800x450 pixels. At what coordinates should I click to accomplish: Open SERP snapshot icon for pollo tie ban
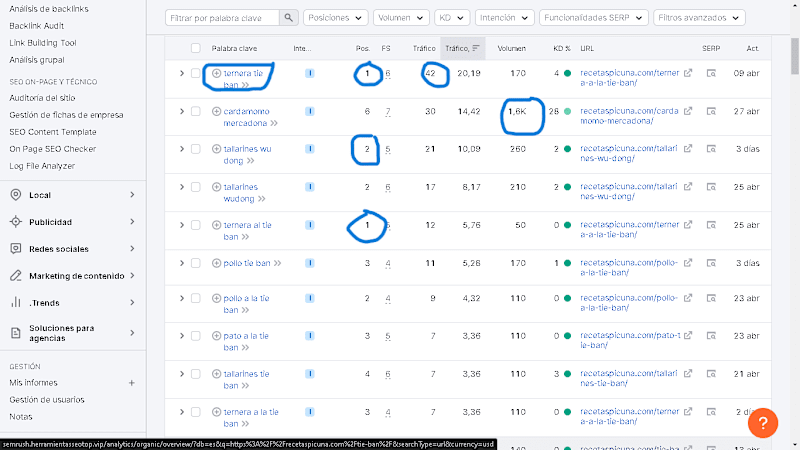711,263
